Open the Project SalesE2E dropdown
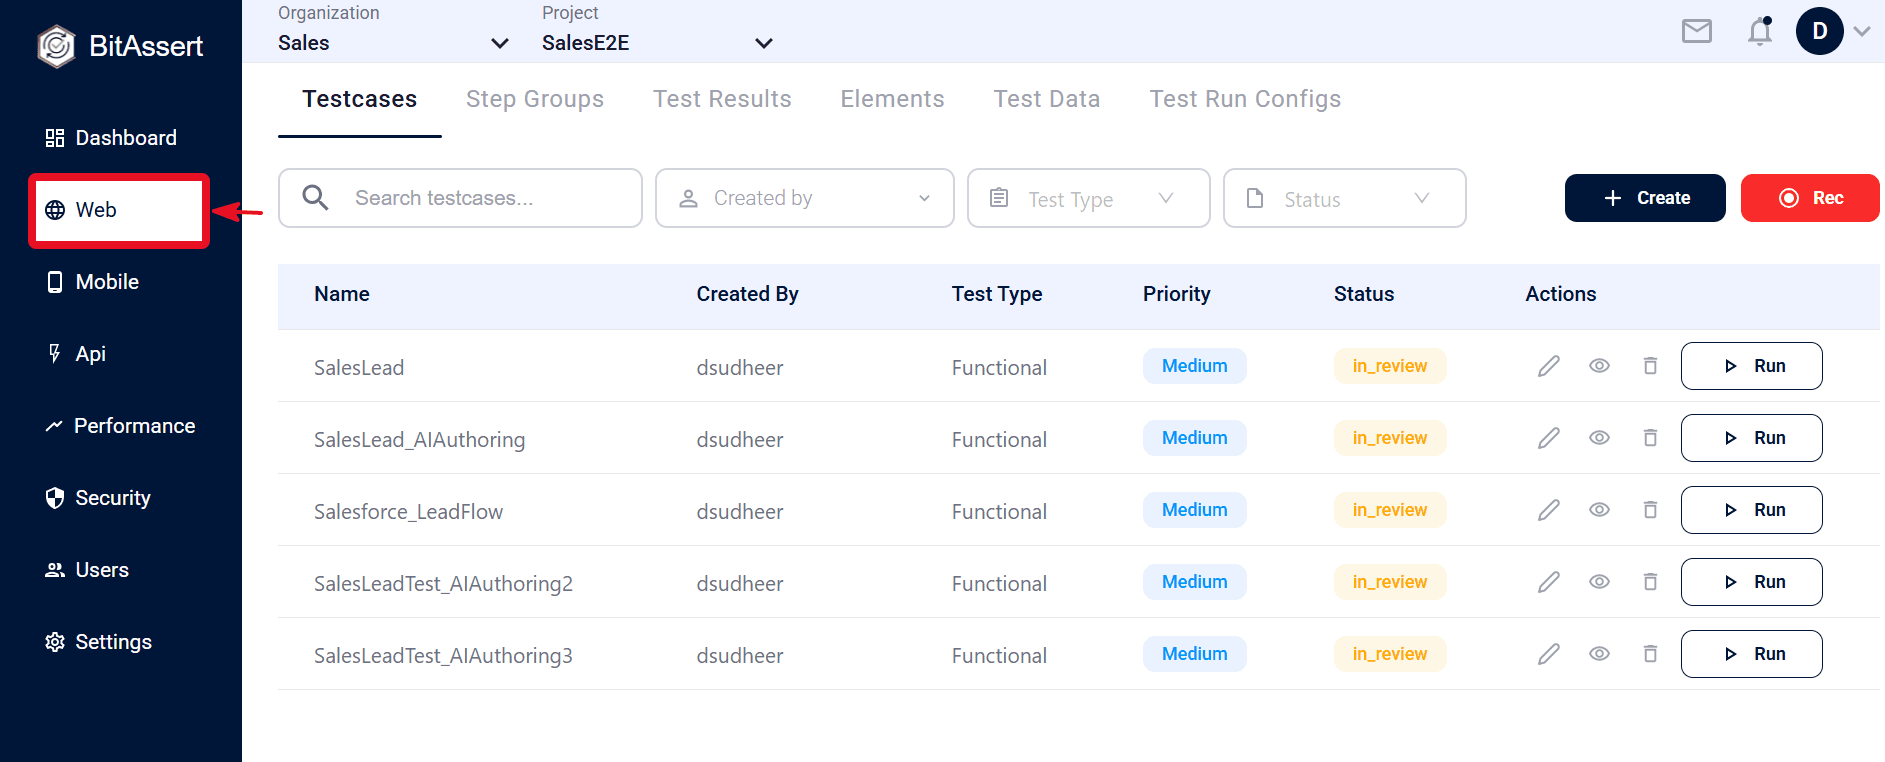 [658, 43]
